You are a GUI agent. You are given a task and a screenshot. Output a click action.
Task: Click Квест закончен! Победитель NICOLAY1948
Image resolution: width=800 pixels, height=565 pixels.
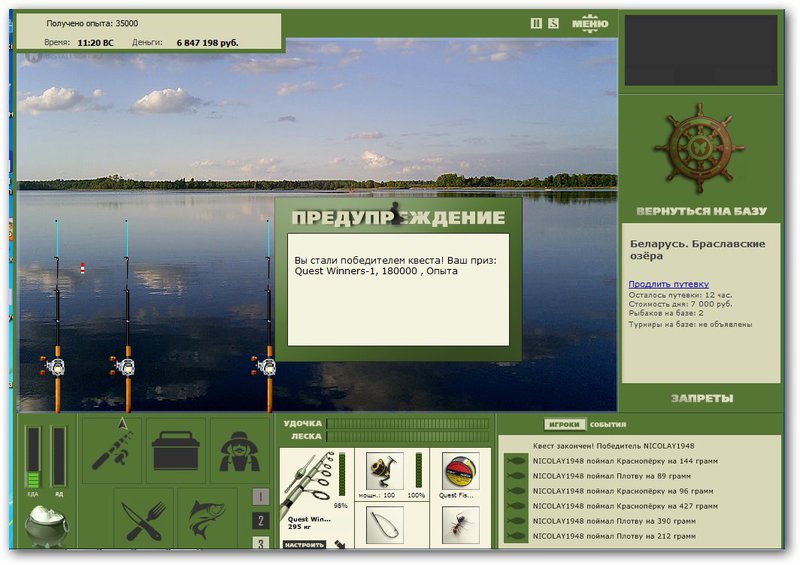click(613, 446)
